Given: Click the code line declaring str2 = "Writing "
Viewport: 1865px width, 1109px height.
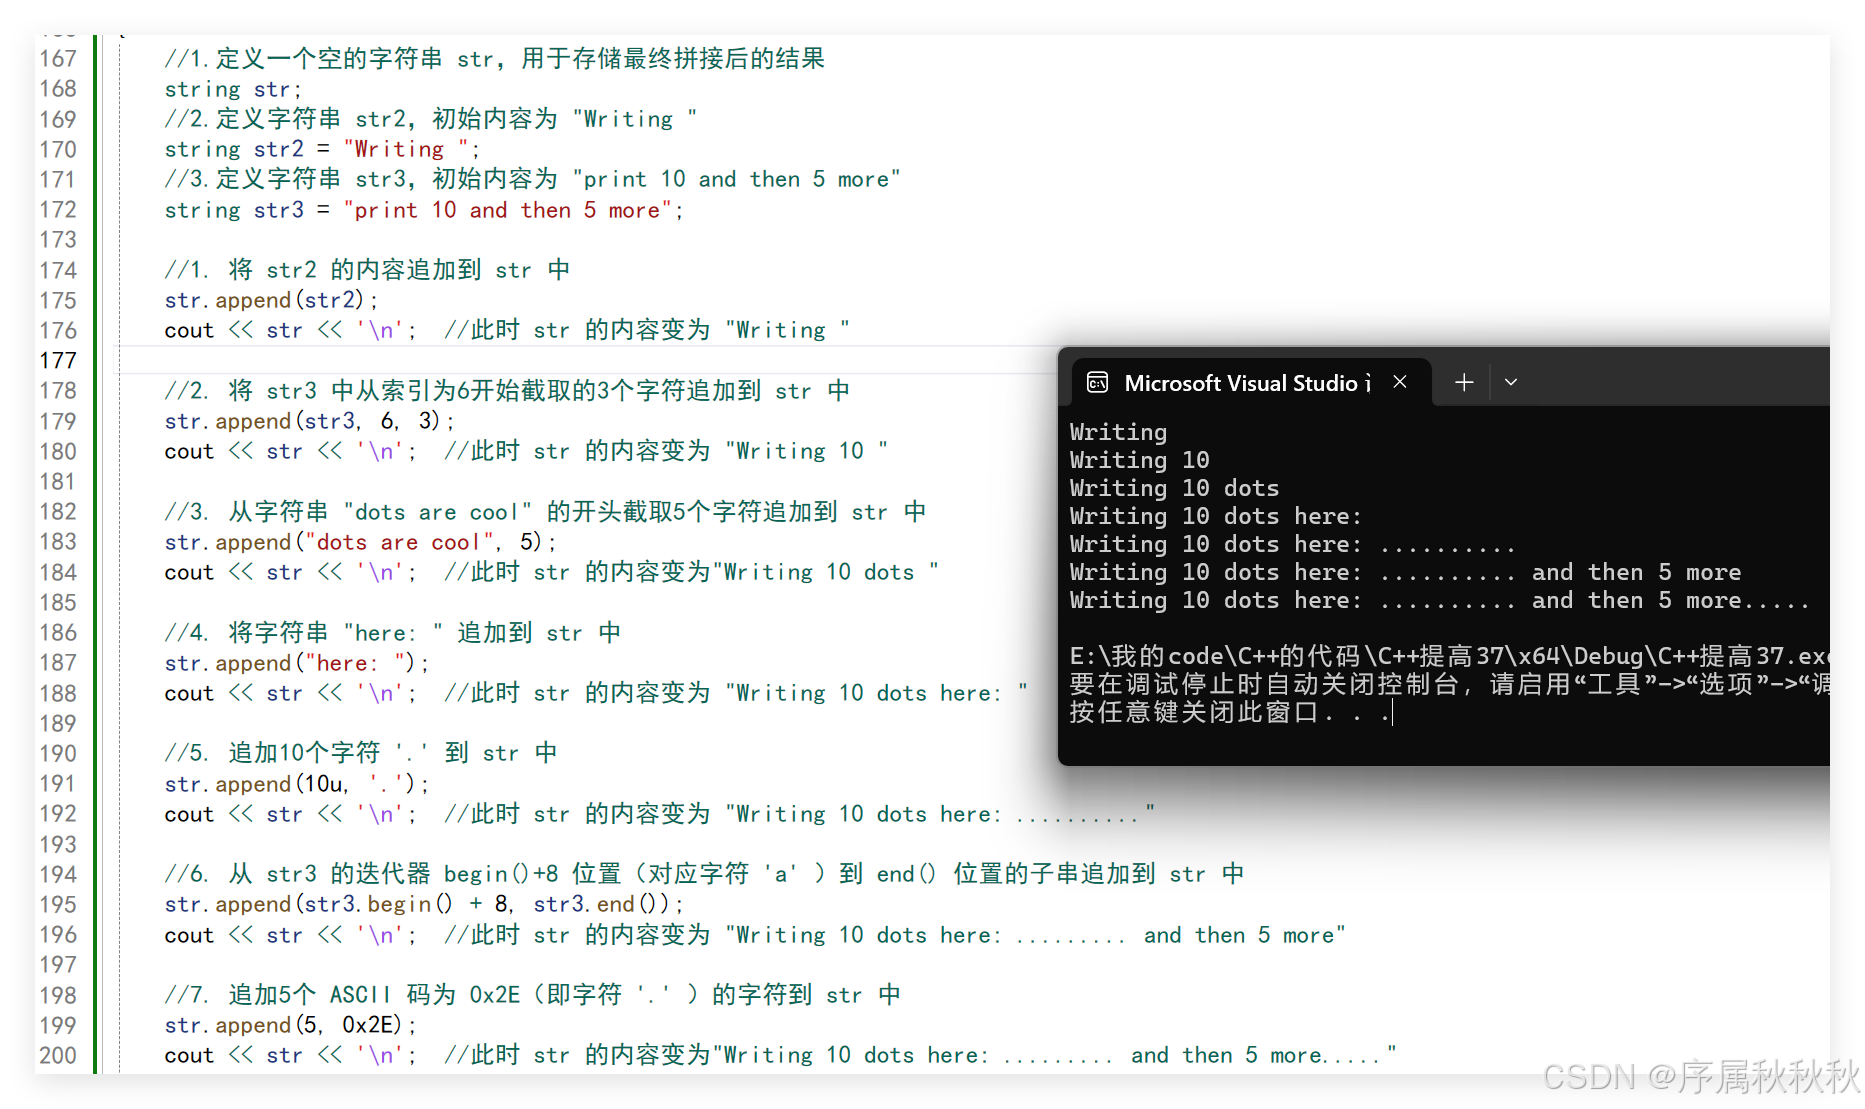Looking at the screenshot, I should [322, 149].
